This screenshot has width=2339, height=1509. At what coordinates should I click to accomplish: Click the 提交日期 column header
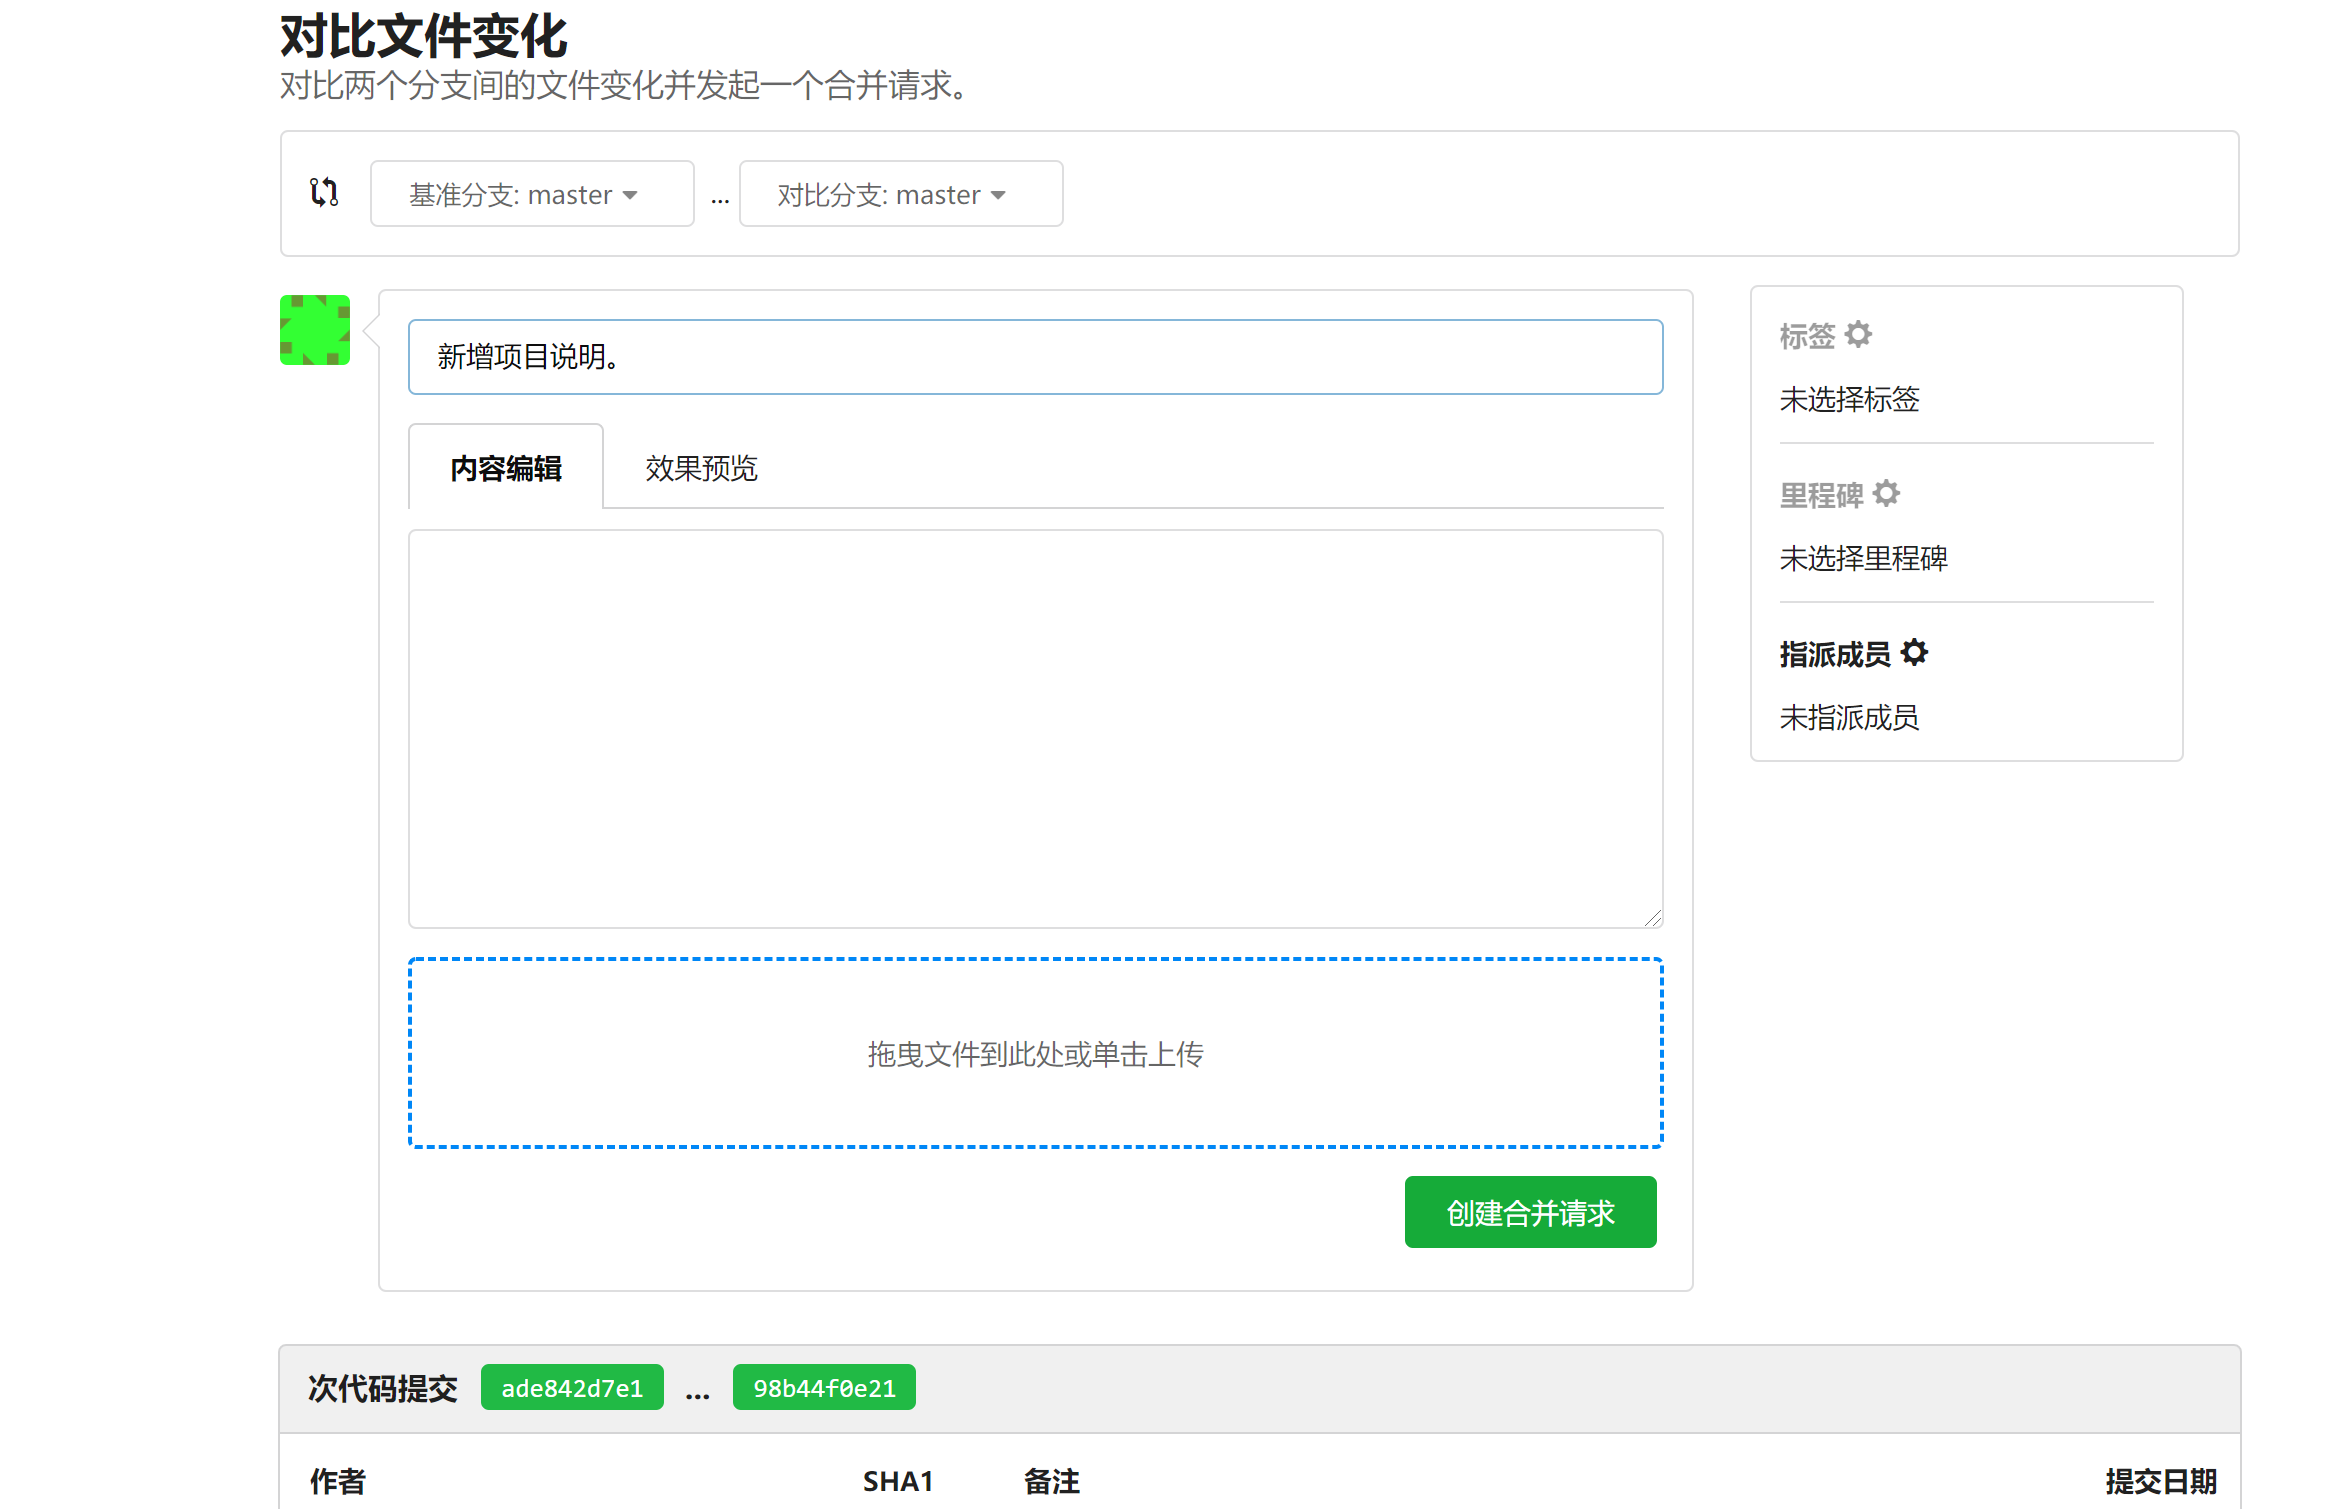2160,1481
